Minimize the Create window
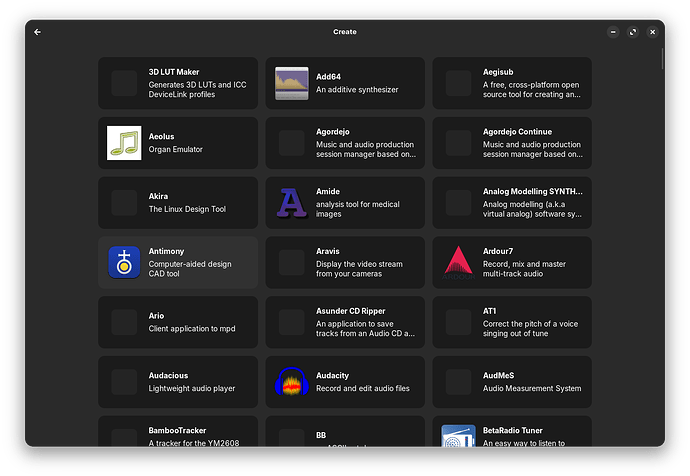The height and width of the screenshot is (476, 690). click(x=613, y=32)
